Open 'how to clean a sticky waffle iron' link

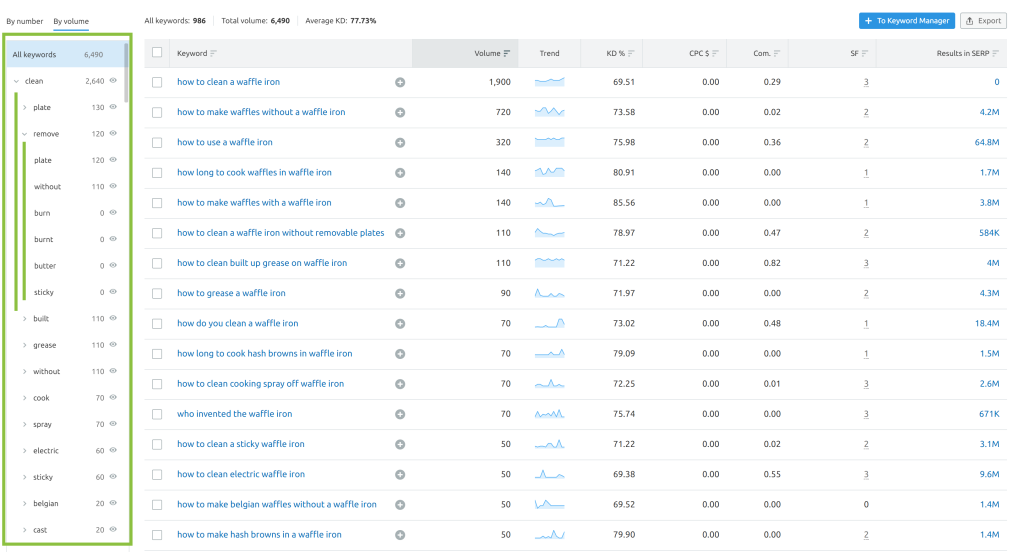click(x=240, y=444)
